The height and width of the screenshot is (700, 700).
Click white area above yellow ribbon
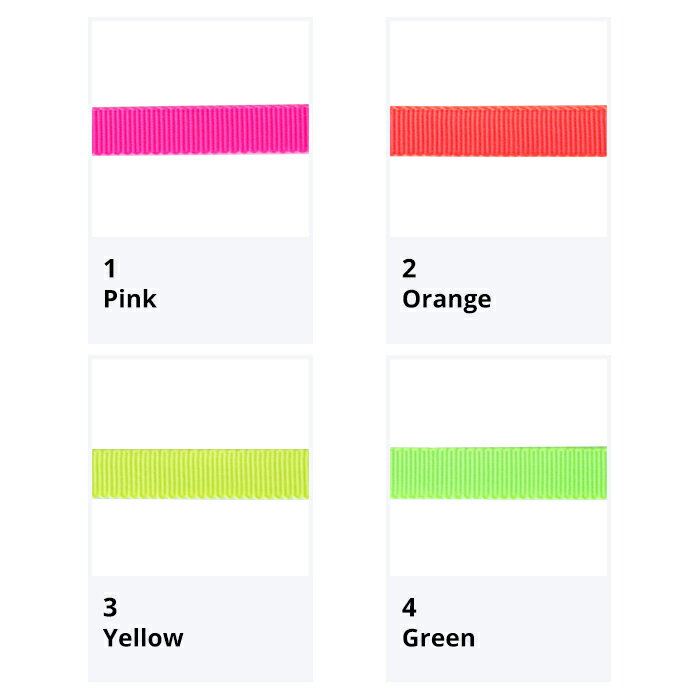pyautogui.click(x=200, y=404)
